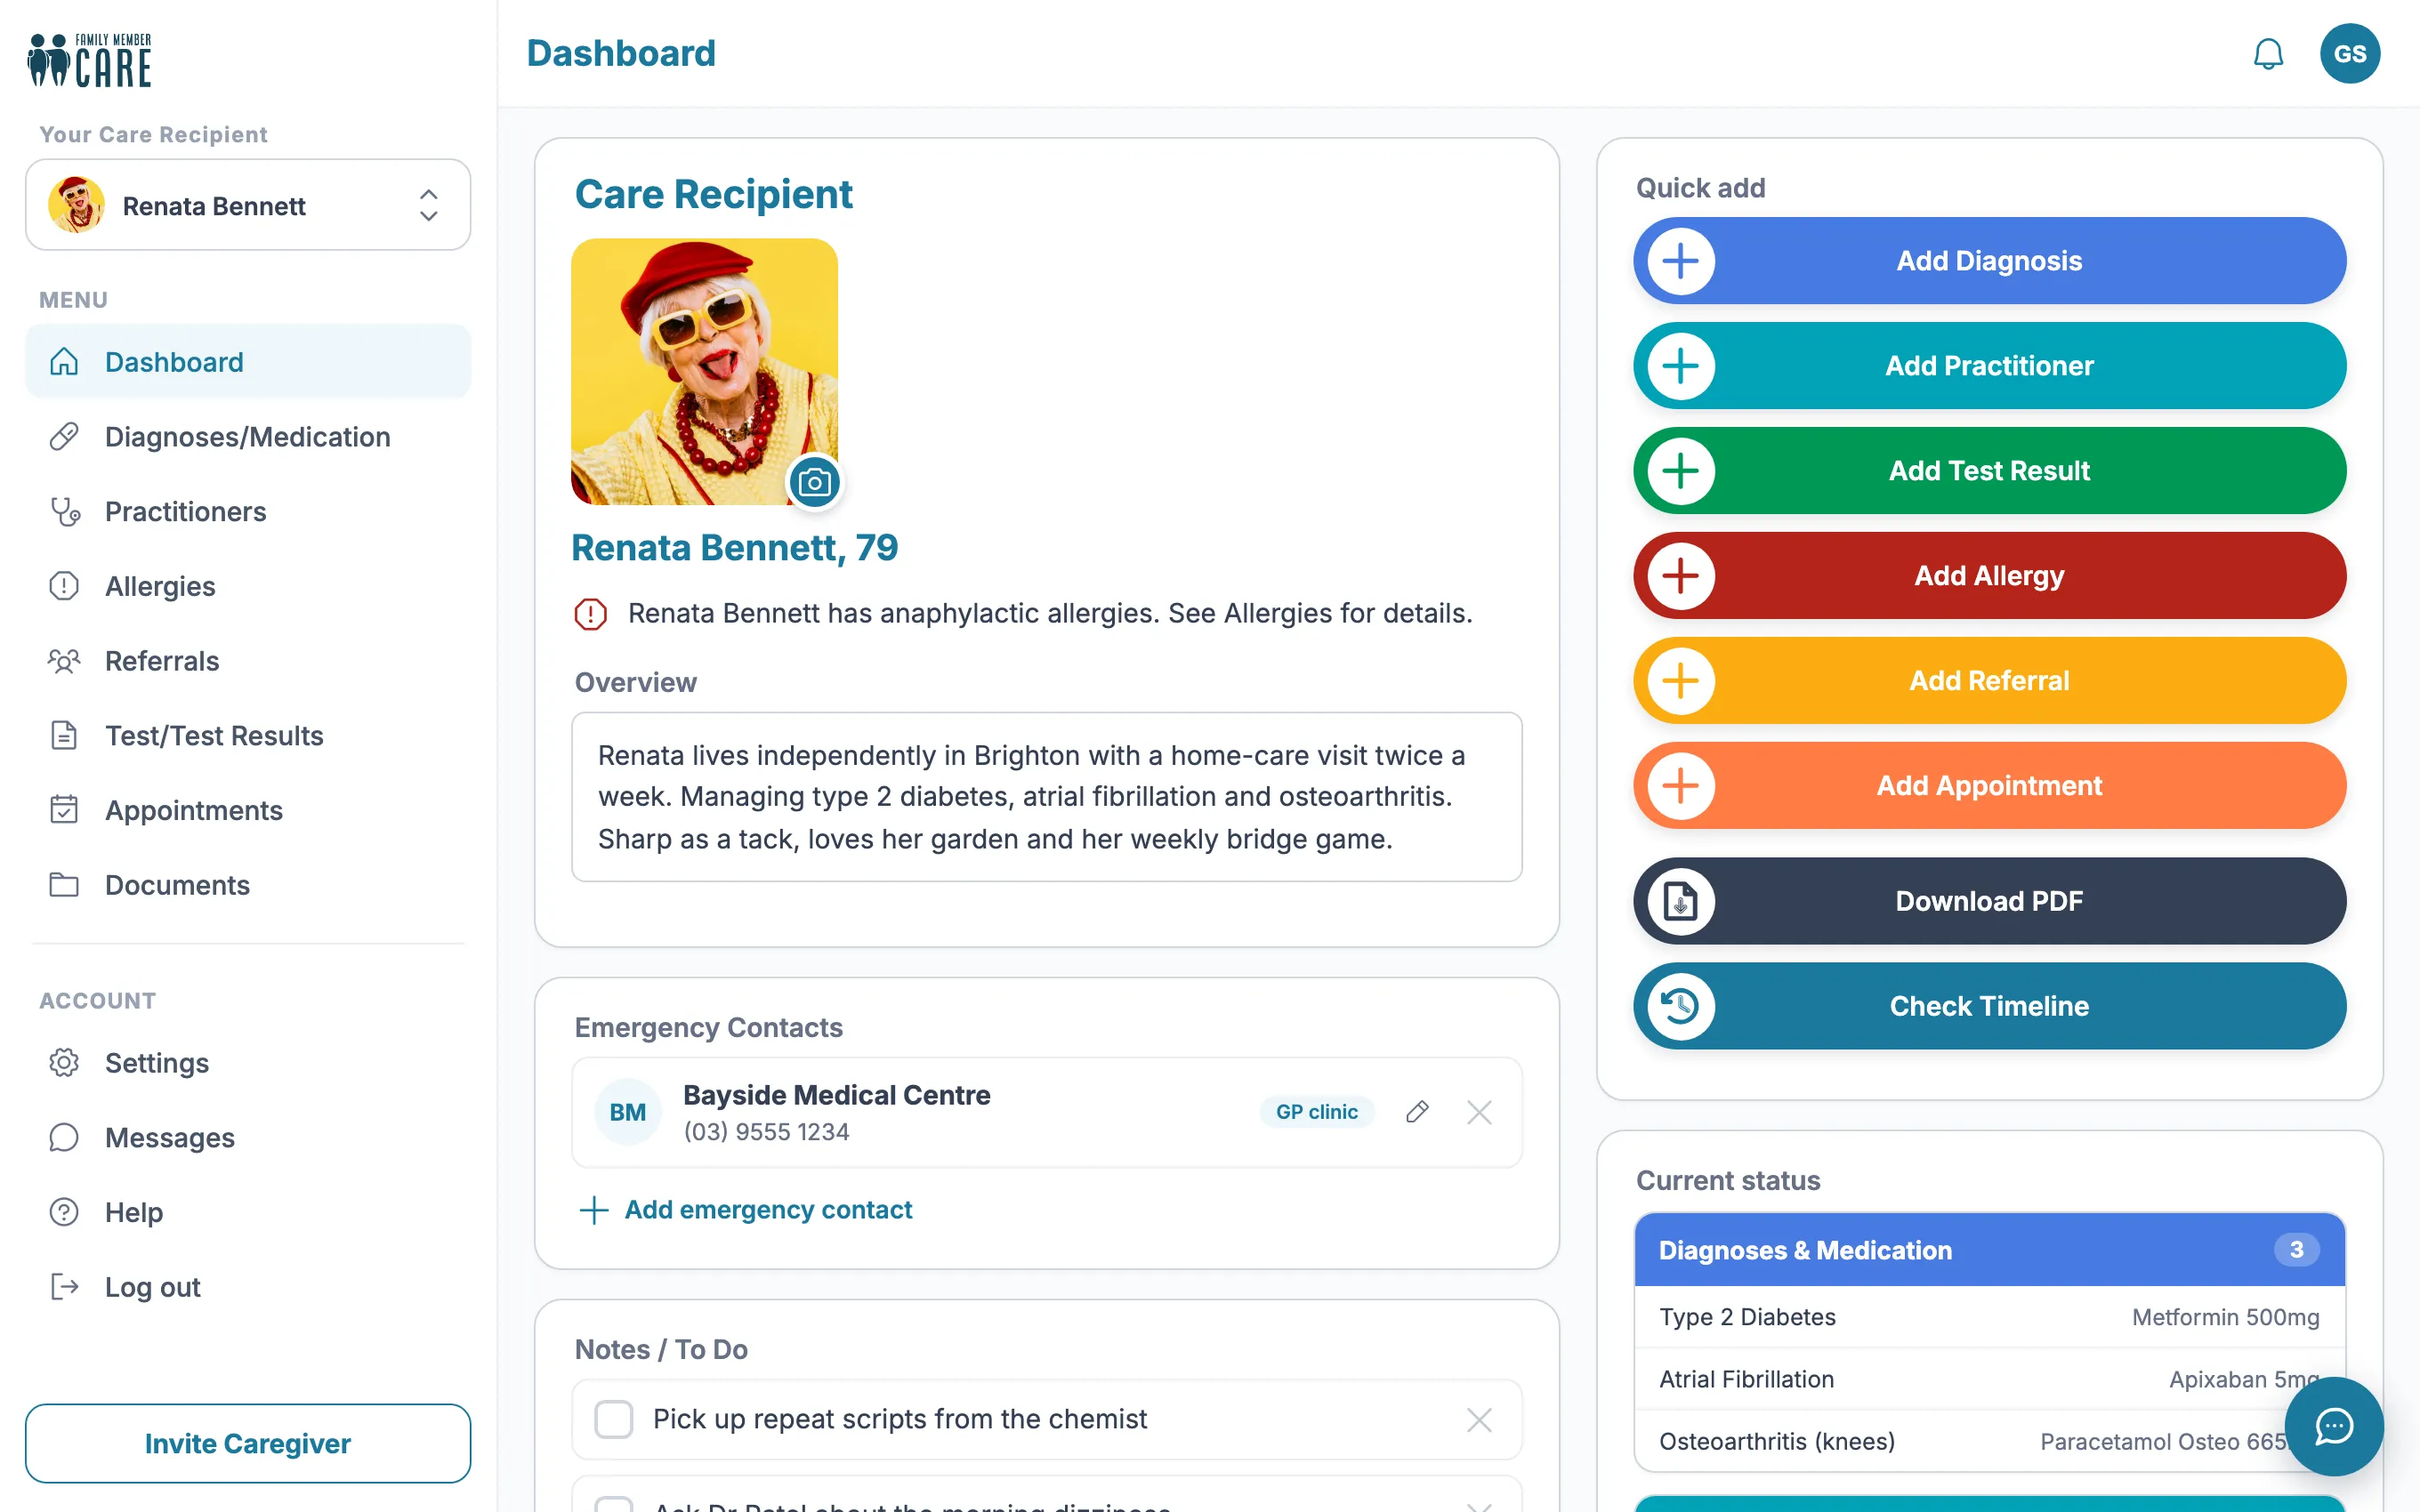The image size is (2420, 1512).
Task: Click the plus icon on Add Practitioner
Action: click(1680, 366)
